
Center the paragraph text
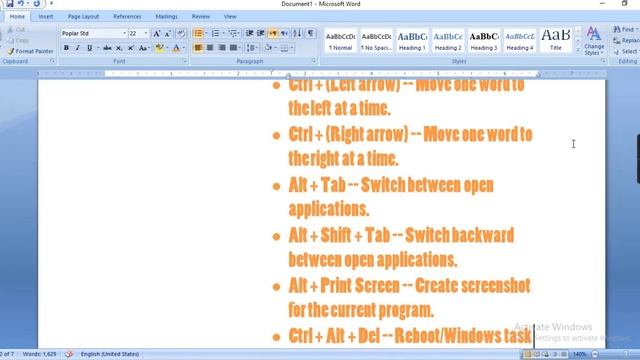click(210, 48)
